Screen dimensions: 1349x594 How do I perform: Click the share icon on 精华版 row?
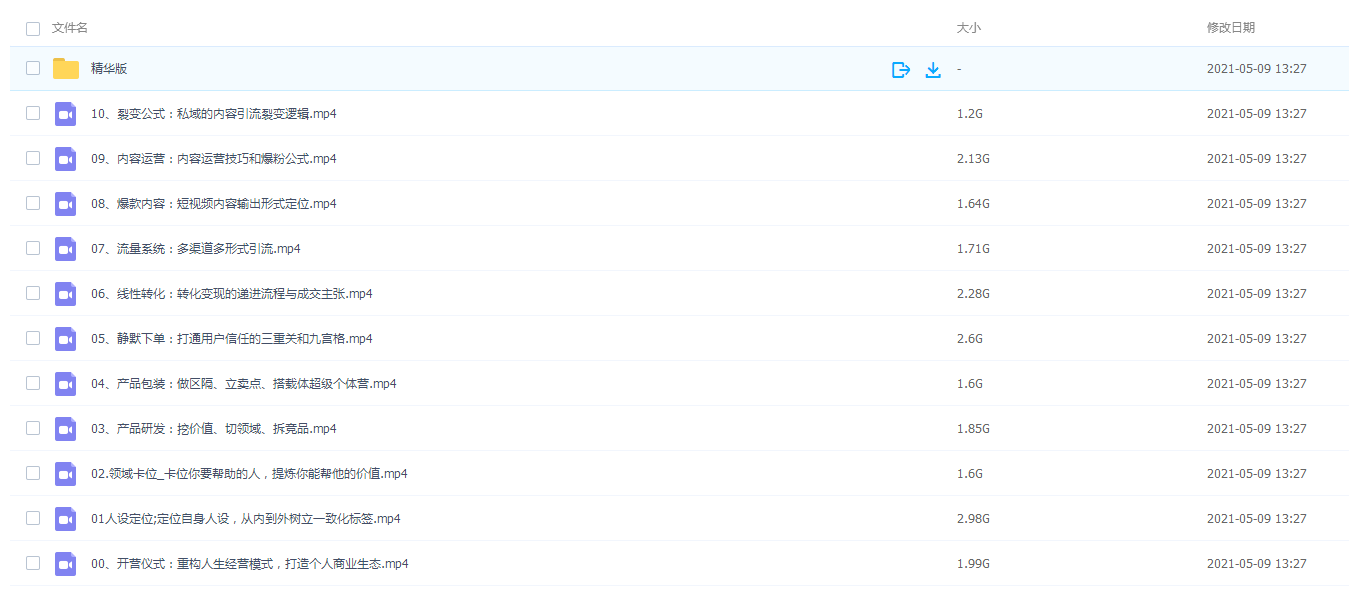[x=901, y=69]
